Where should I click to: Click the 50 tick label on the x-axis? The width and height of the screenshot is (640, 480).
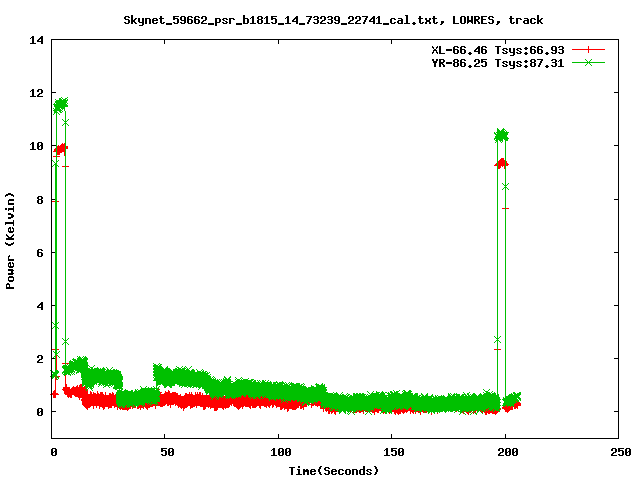click(166, 451)
